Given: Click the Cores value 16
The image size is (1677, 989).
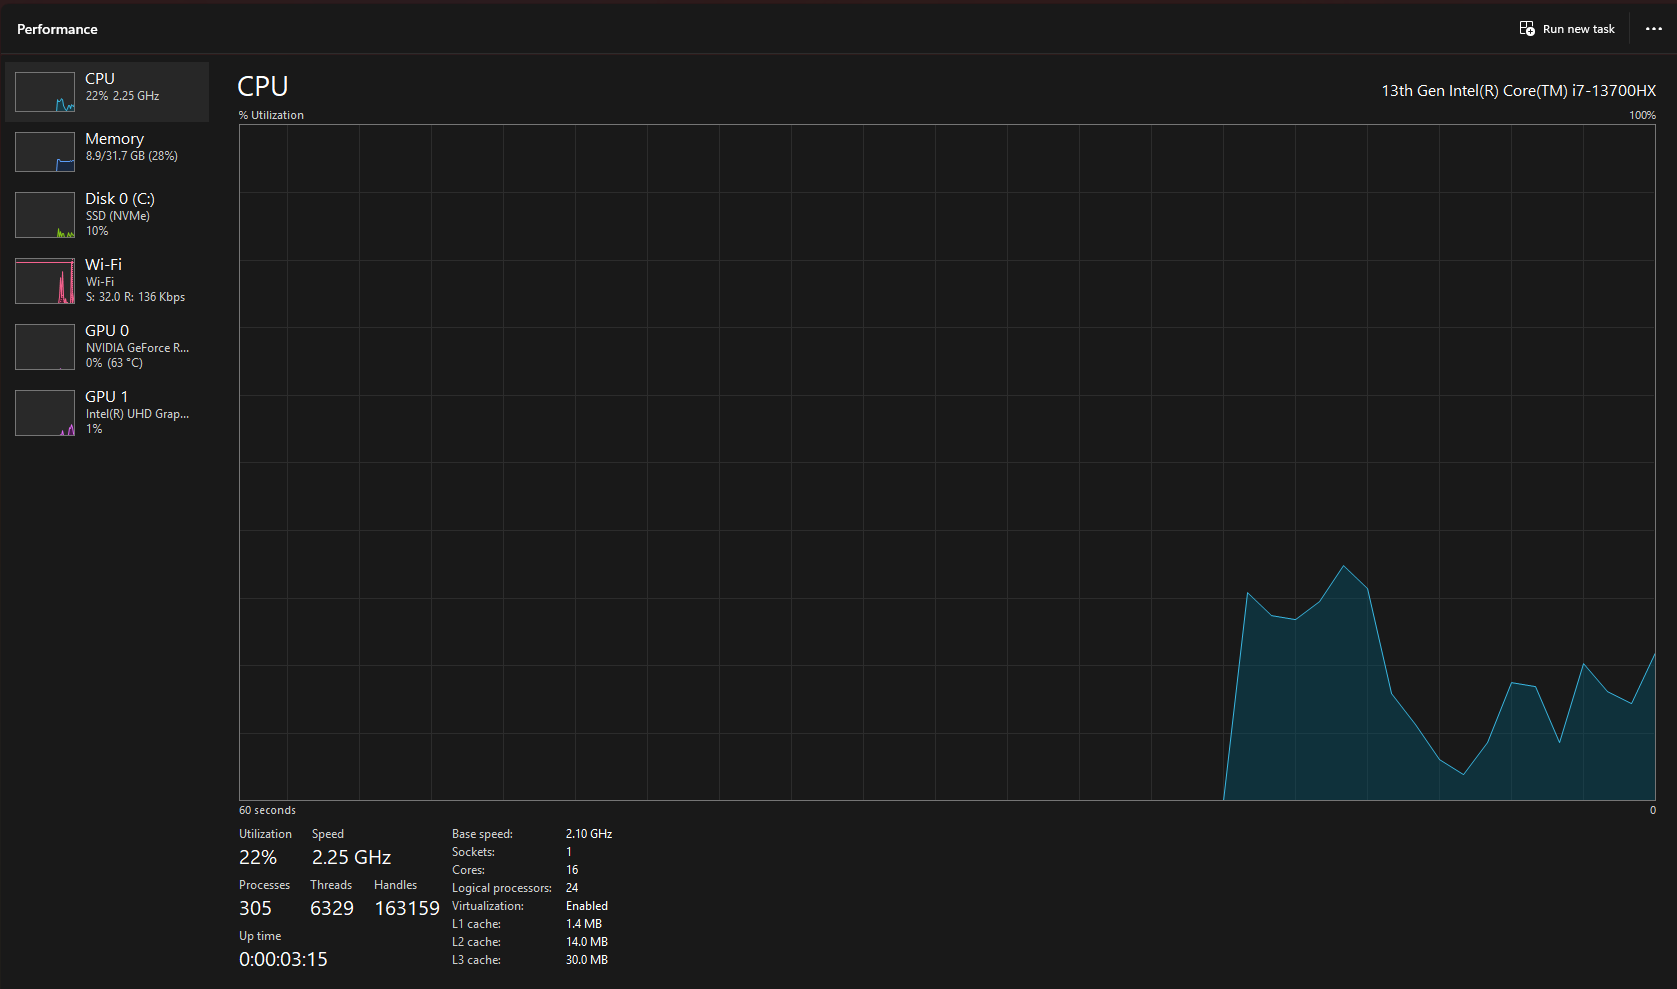Looking at the screenshot, I should click(572, 870).
